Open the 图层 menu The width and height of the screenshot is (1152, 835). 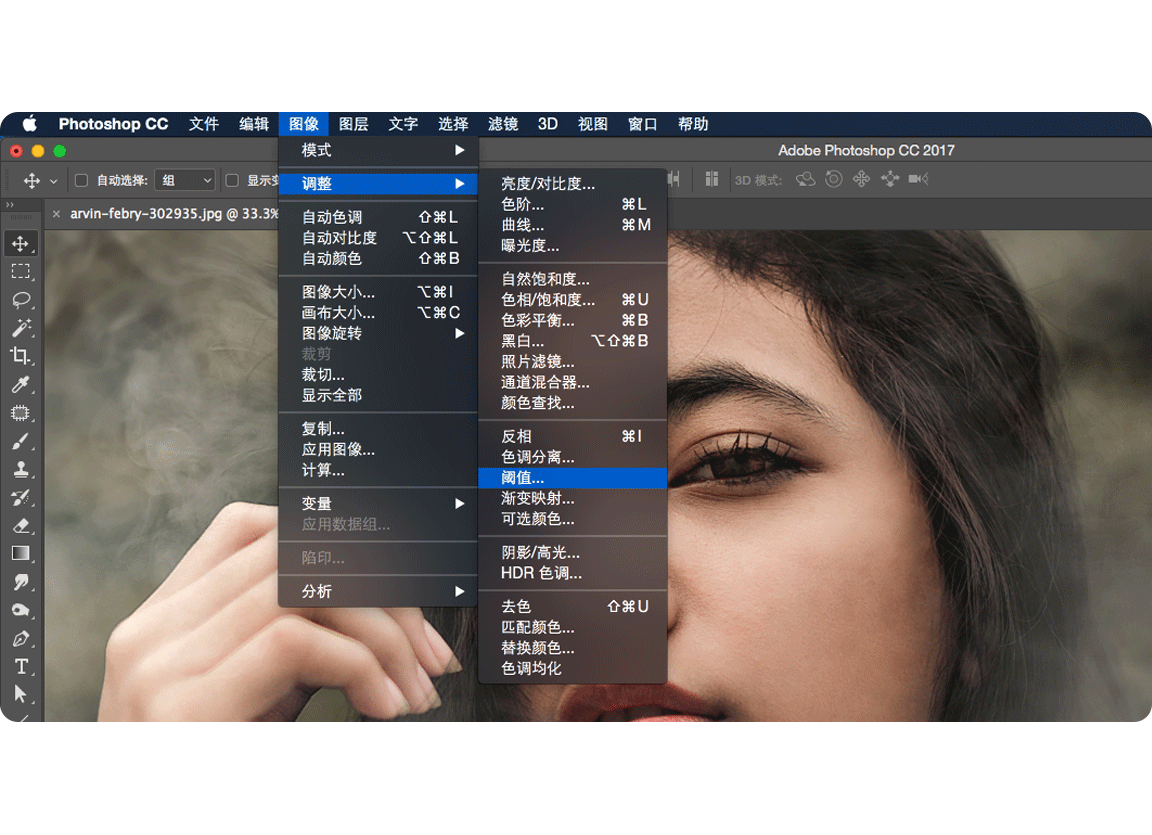pyautogui.click(x=353, y=123)
